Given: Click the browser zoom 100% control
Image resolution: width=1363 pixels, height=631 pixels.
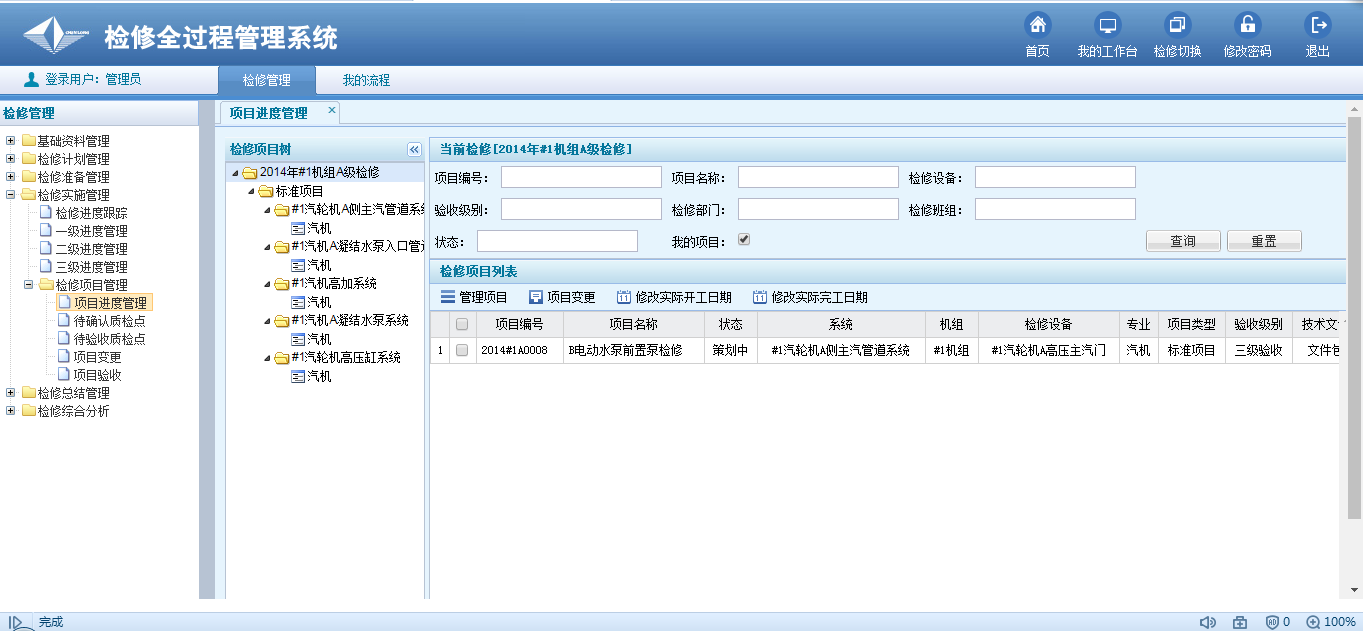Looking at the screenshot, I should pyautogui.click(x=1331, y=622).
